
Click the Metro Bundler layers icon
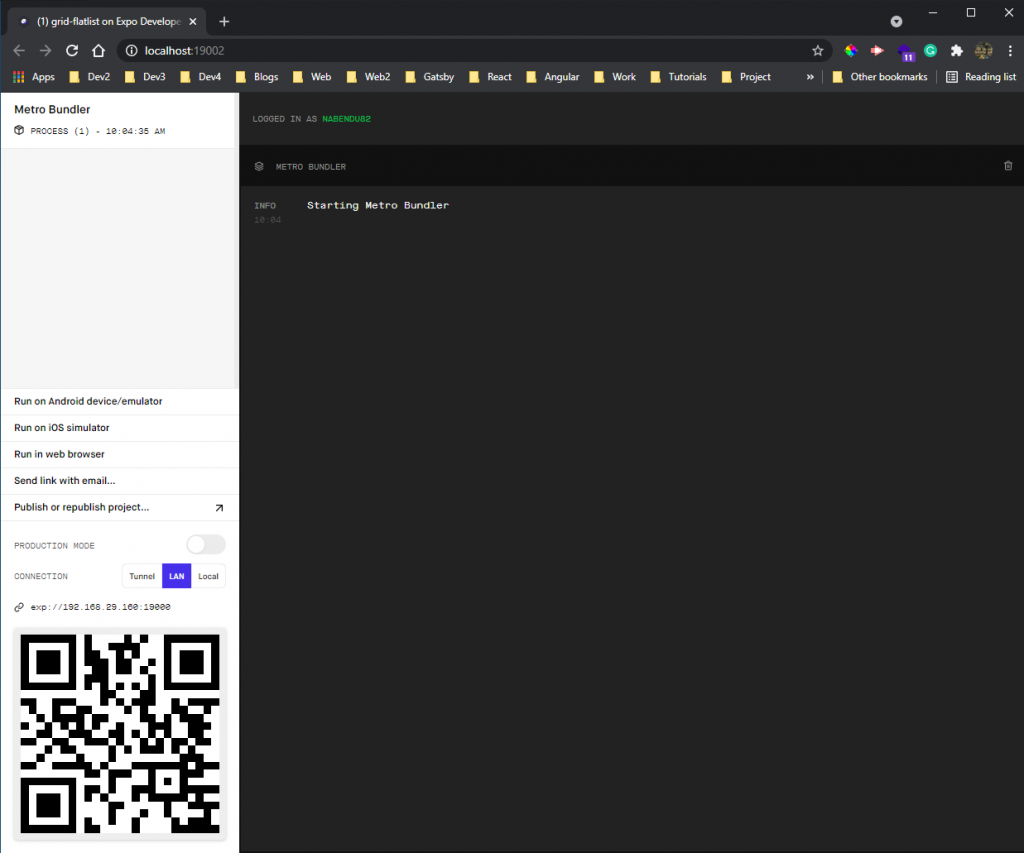click(259, 167)
